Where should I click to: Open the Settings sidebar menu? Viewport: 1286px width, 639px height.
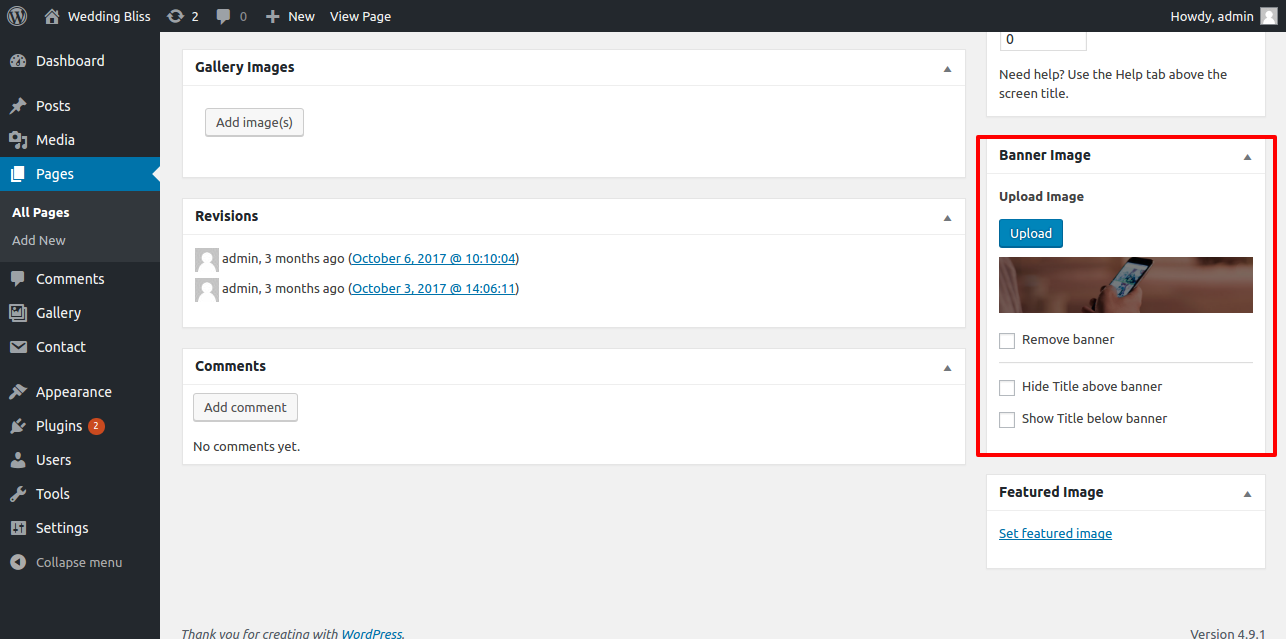click(x=62, y=528)
